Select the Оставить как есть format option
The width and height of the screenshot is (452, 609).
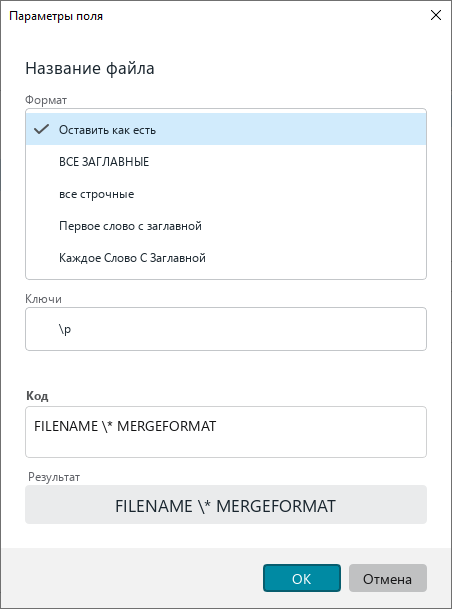pos(226,129)
